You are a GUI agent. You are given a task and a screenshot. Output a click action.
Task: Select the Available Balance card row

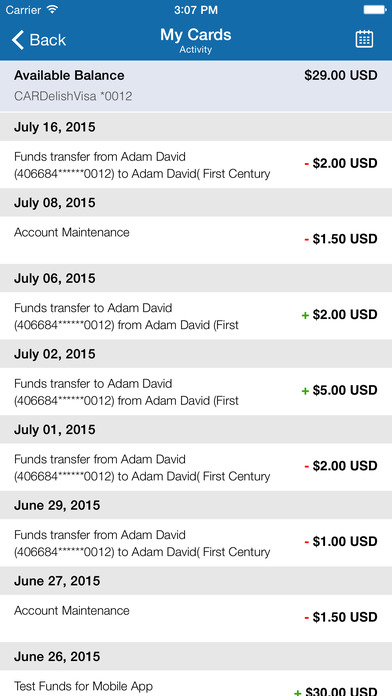point(196,86)
